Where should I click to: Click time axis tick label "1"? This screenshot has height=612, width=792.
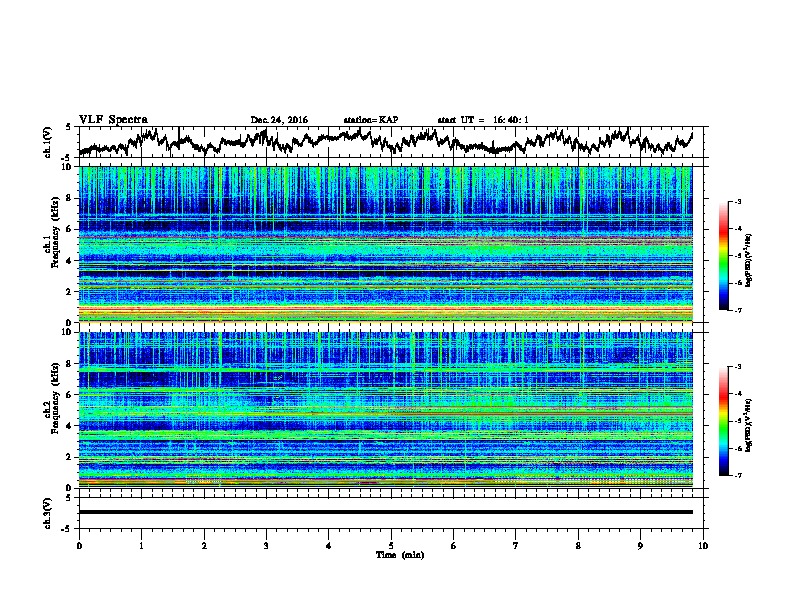141,546
